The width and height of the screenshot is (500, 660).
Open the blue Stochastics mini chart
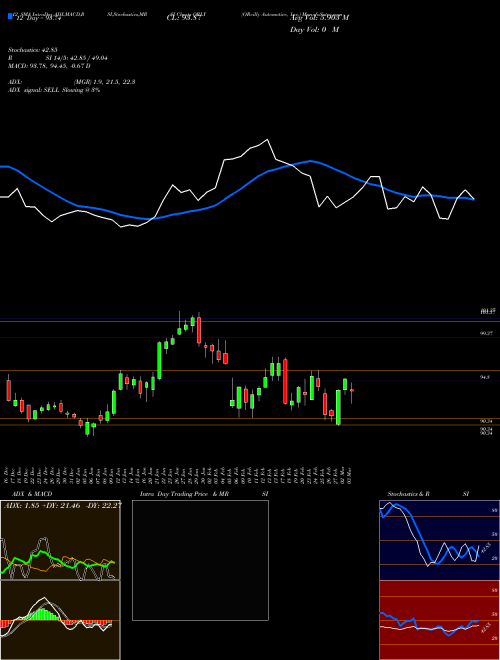[439, 540]
